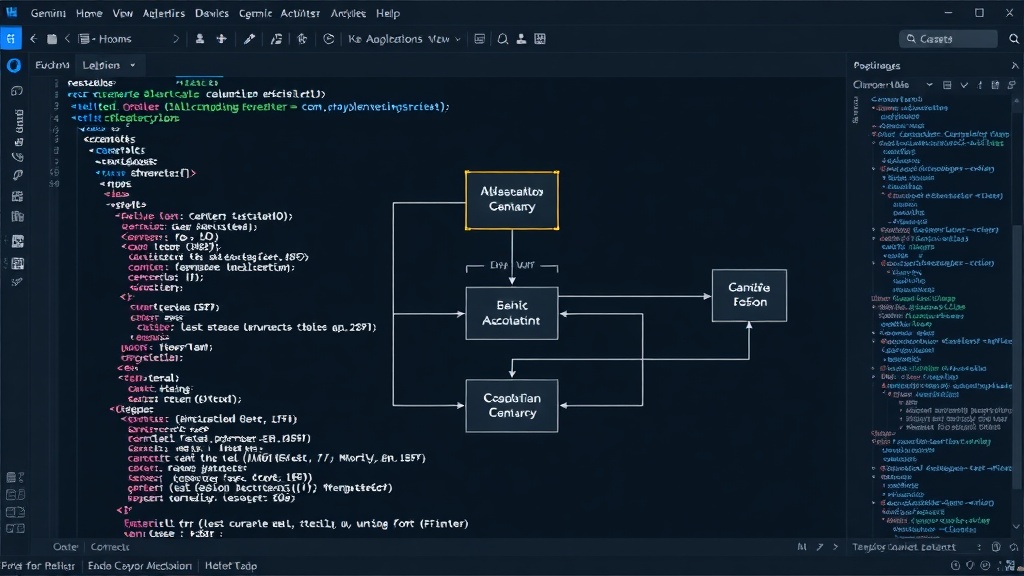Click the circular run icon in toolbar

328,39
